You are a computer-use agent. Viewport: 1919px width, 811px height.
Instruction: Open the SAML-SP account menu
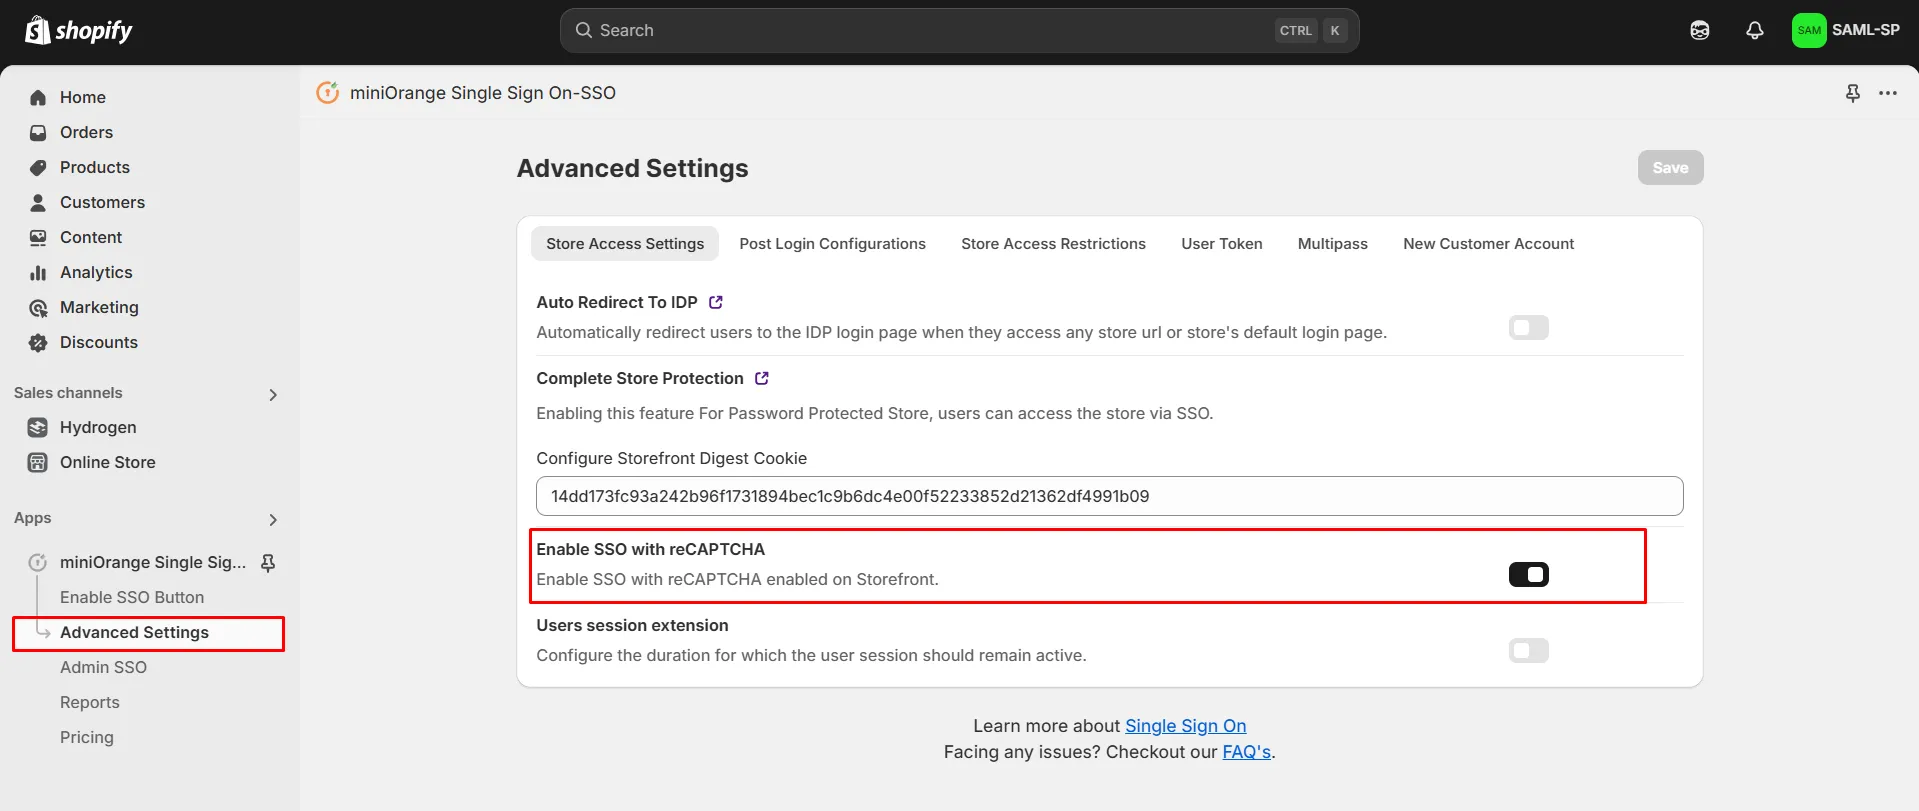[x=1846, y=30]
